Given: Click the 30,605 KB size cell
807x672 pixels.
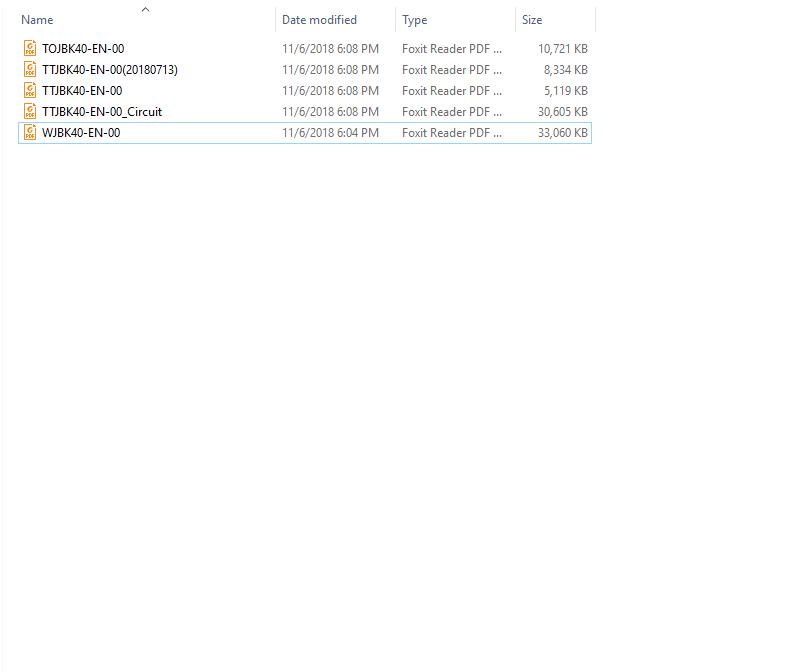Looking at the screenshot, I should (x=563, y=112).
